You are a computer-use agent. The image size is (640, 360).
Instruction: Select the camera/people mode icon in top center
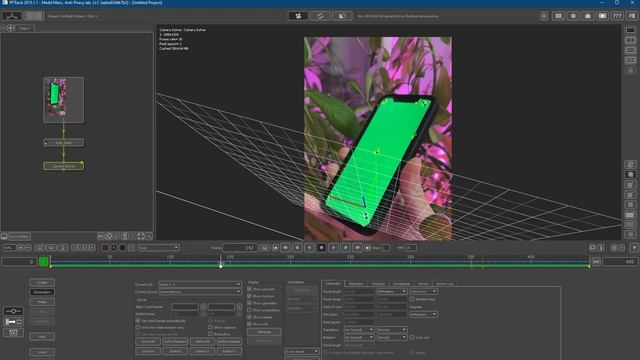click(x=298, y=16)
